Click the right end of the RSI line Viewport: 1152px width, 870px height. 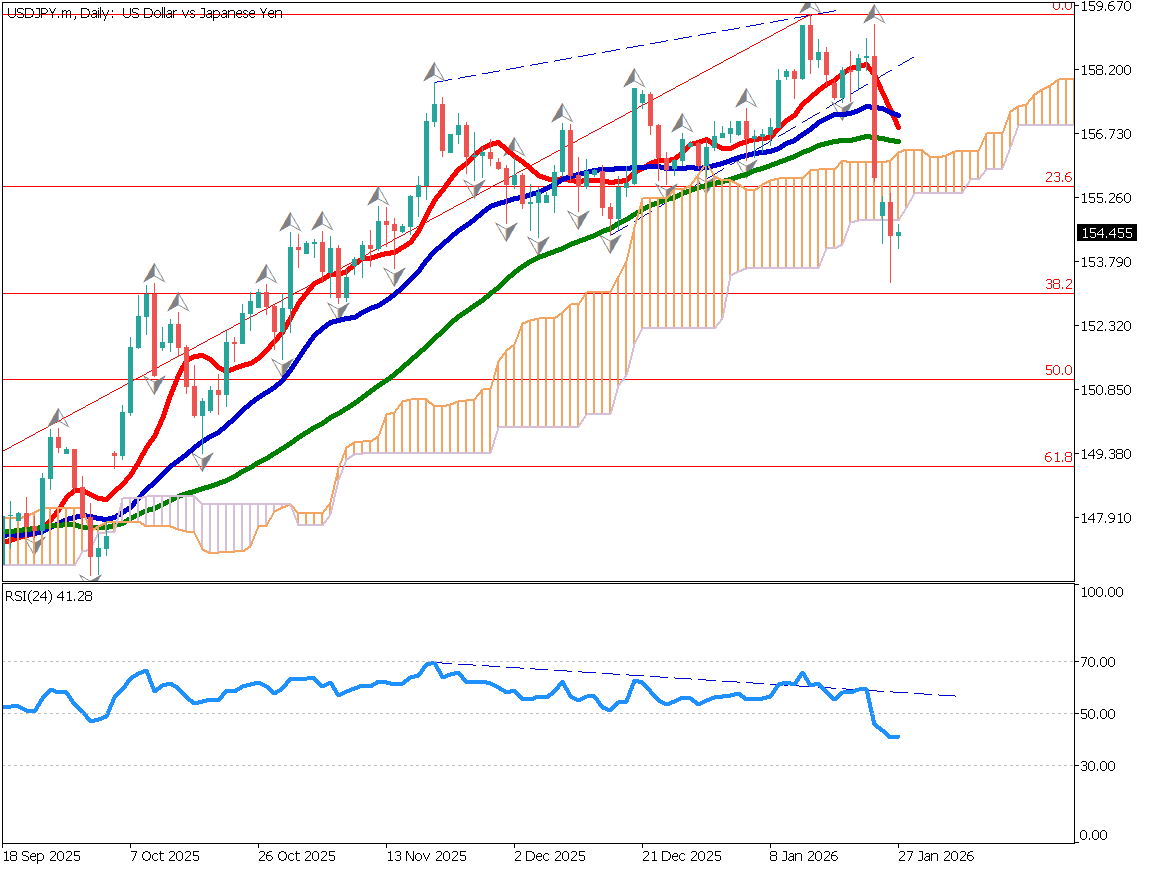coord(898,737)
